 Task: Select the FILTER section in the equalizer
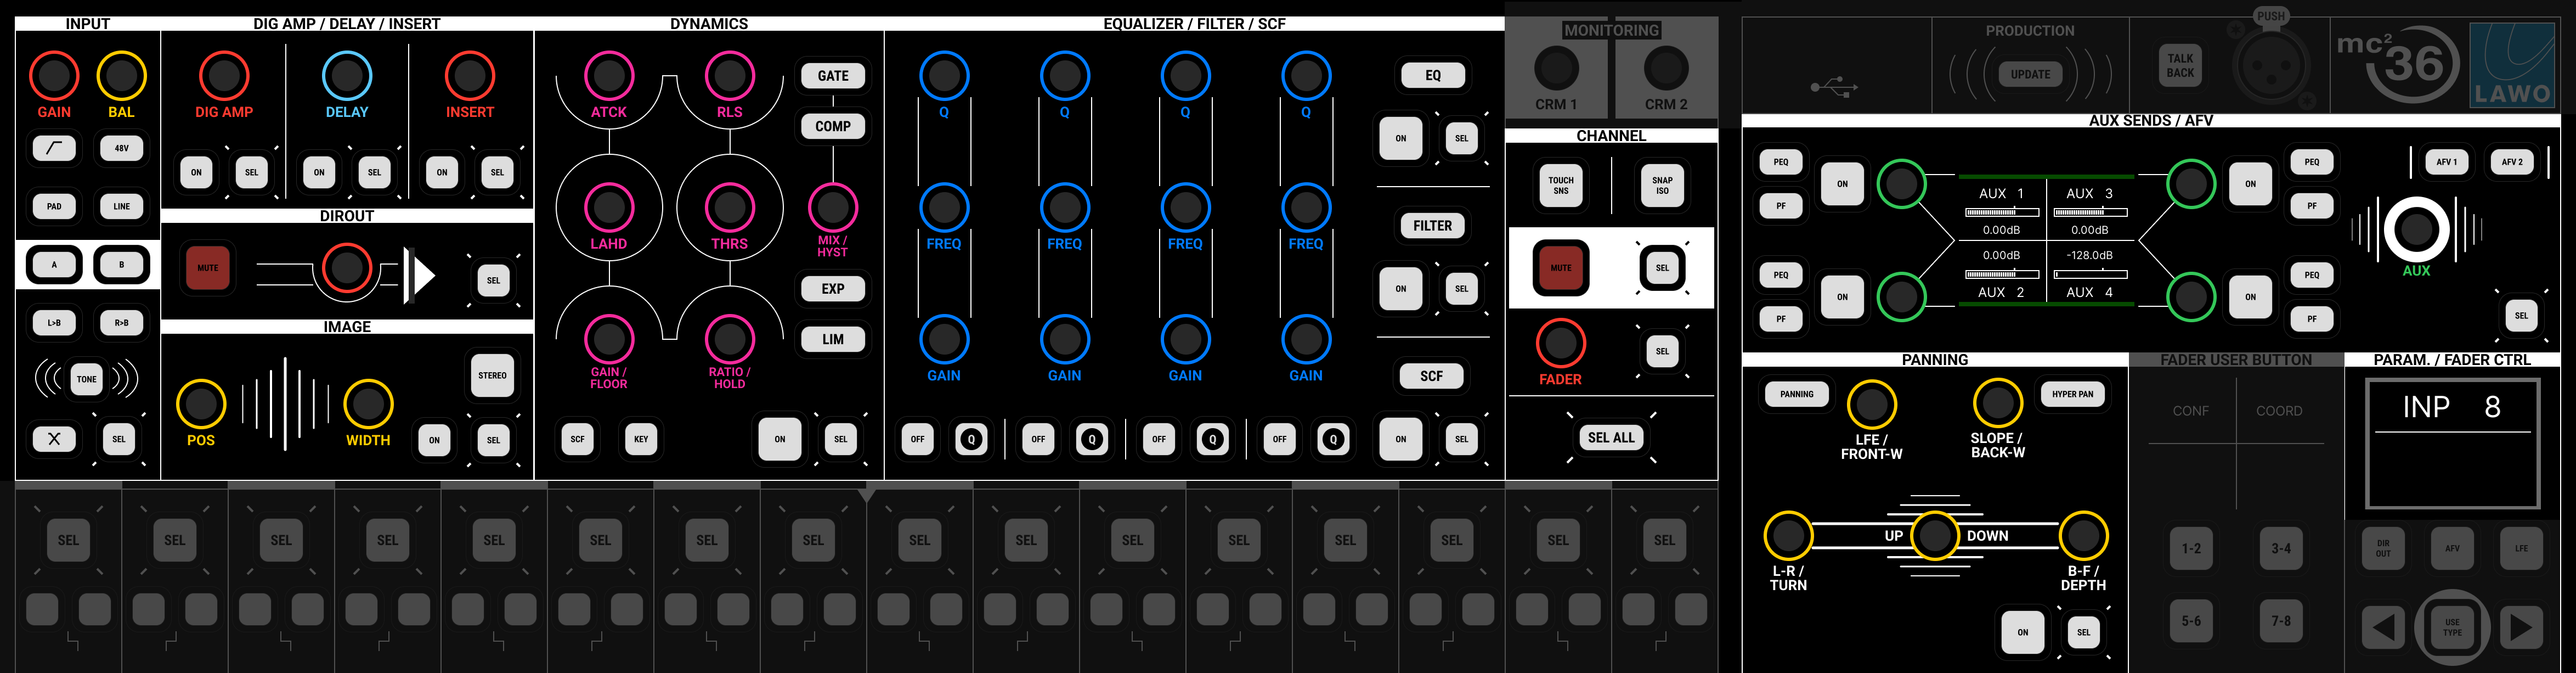point(1432,225)
